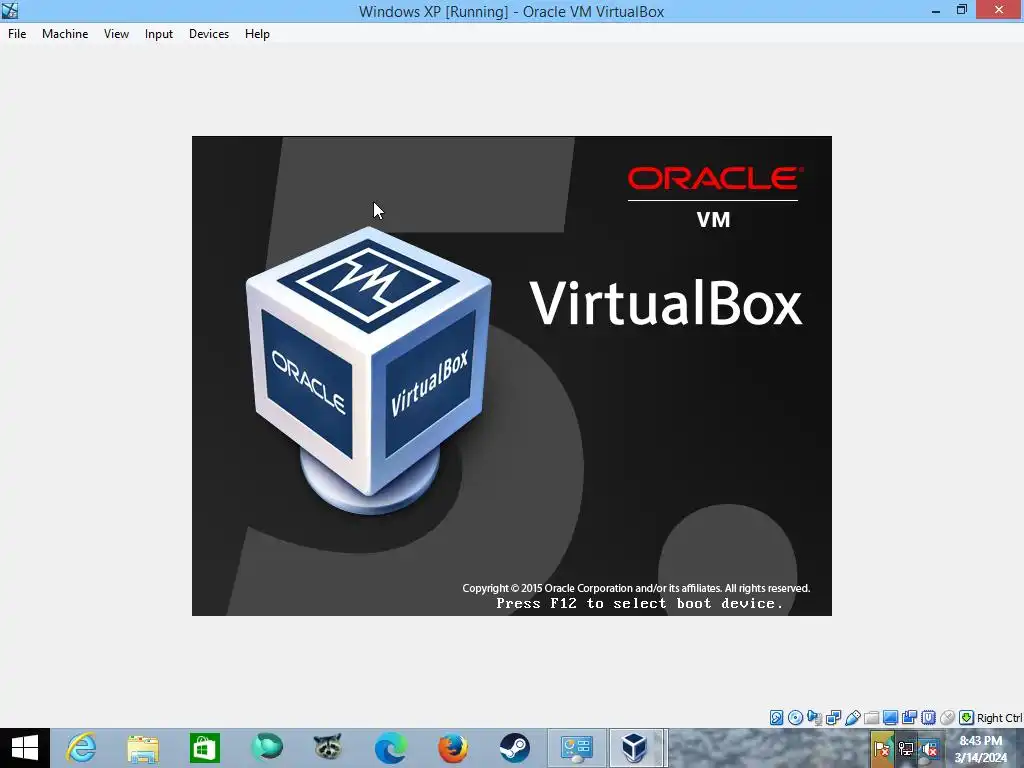Click the USB devices status icon

coord(852,718)
